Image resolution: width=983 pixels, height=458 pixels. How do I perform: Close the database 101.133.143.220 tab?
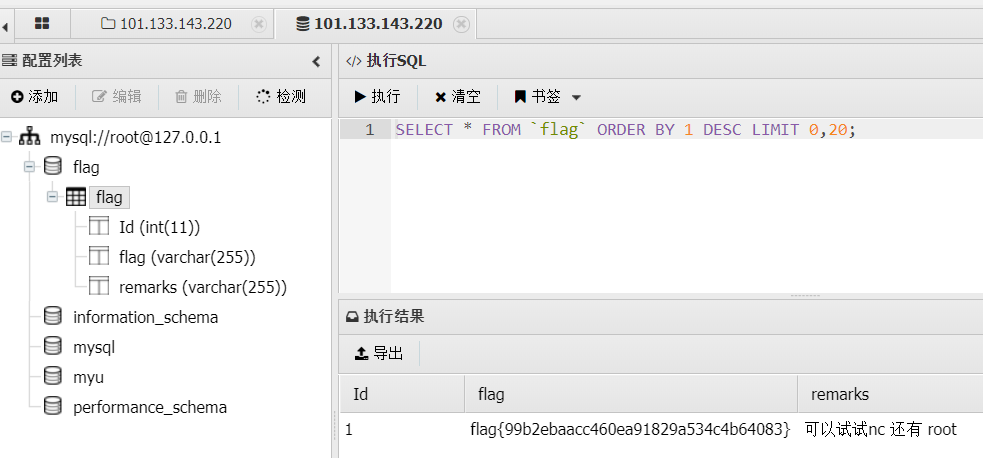461,24
